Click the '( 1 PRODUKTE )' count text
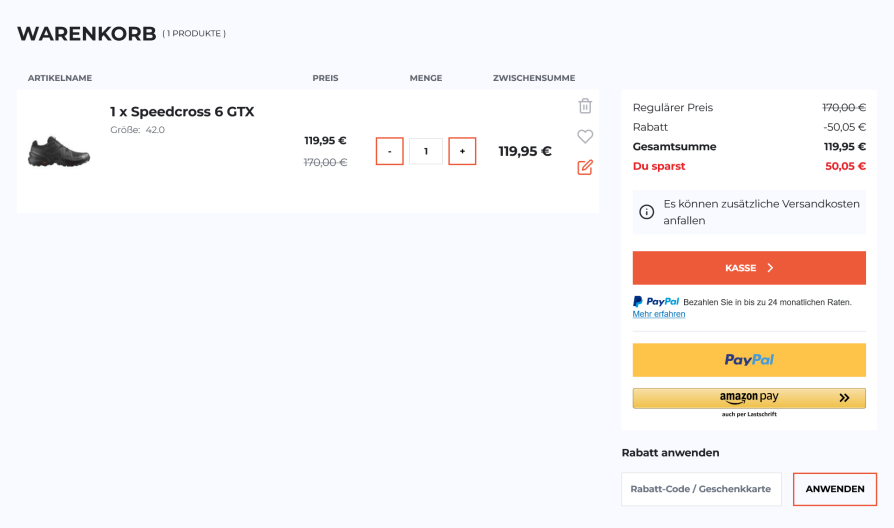 194,34
